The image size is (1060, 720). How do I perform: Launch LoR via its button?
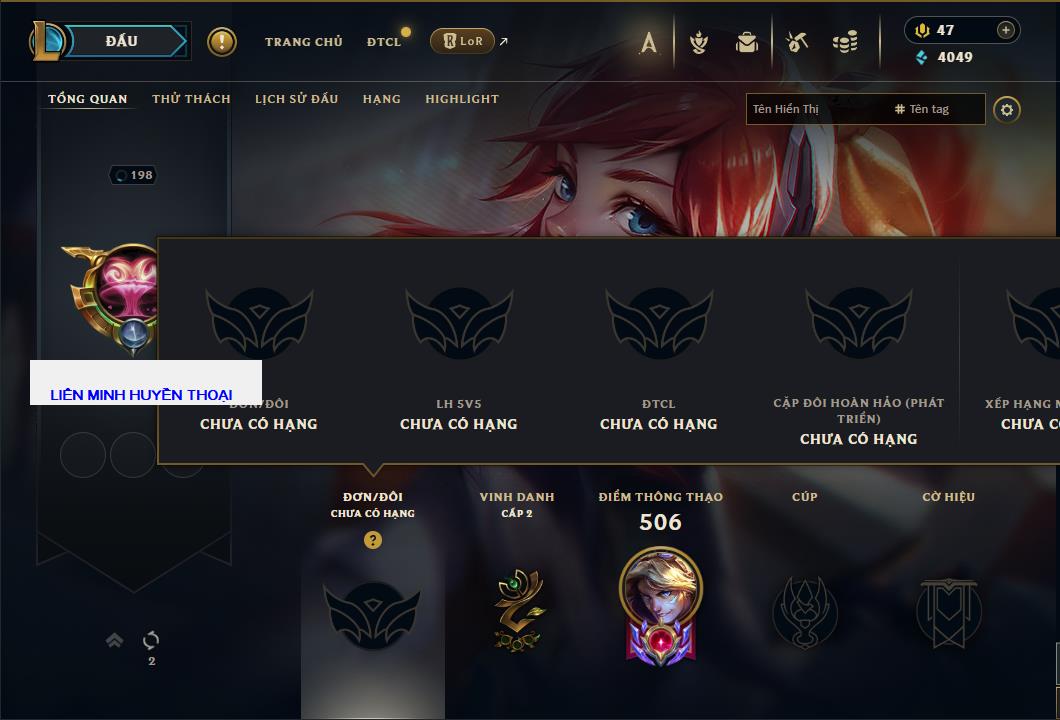pyautogui.click(x=463, y=41)
